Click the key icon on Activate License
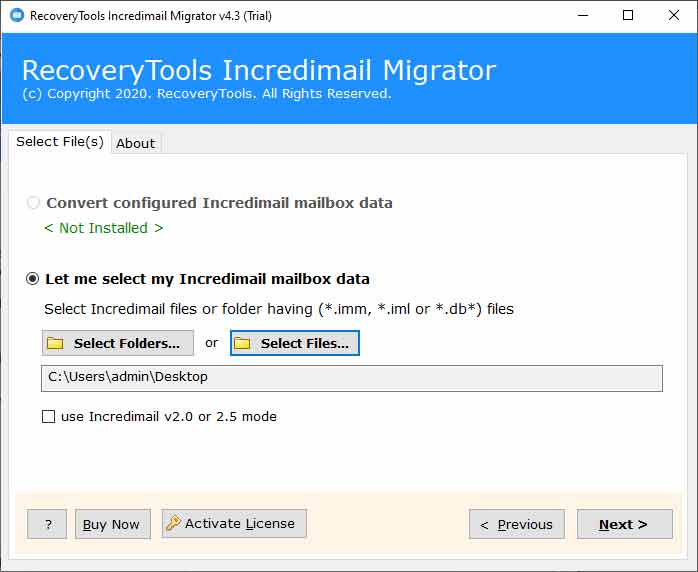 click(173, 523)
